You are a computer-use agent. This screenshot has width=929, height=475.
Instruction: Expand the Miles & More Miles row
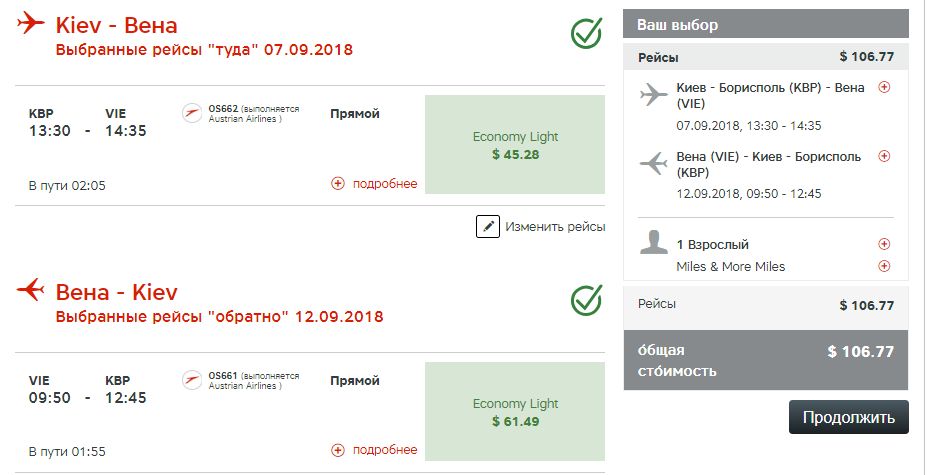click(883, 266)
